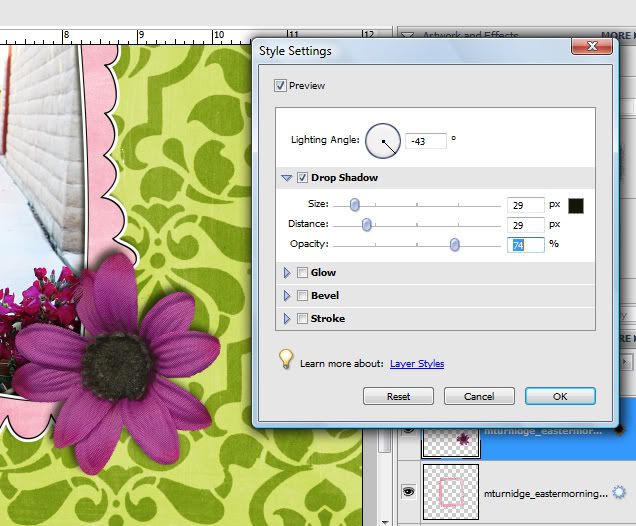The width and height of the screenshot is (636, 526).
Task: Expand the Glow settings section
Action: pyautogui.click(x=287, y=273)
